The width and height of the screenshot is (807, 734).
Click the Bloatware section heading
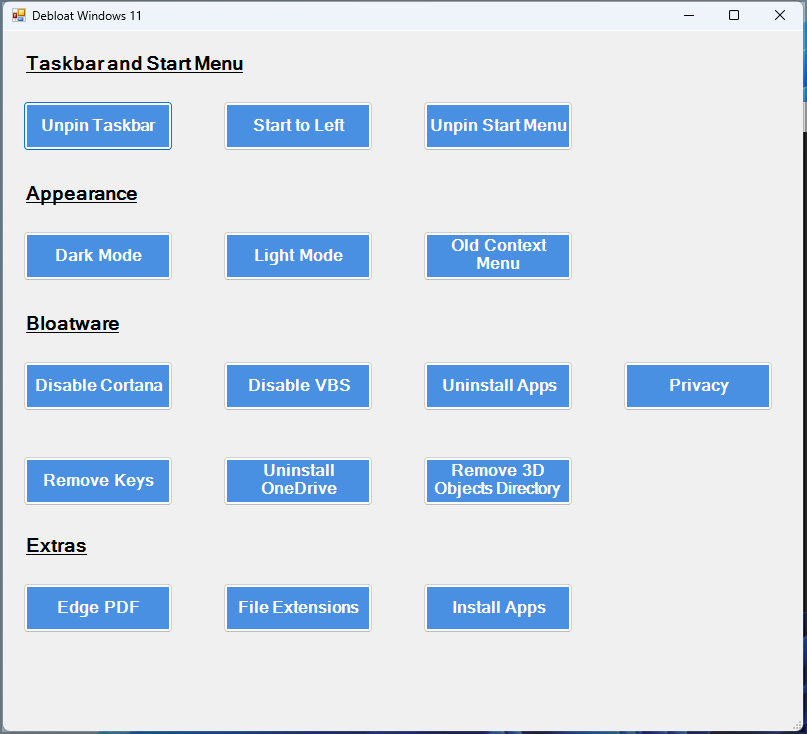tap(71, 323)
